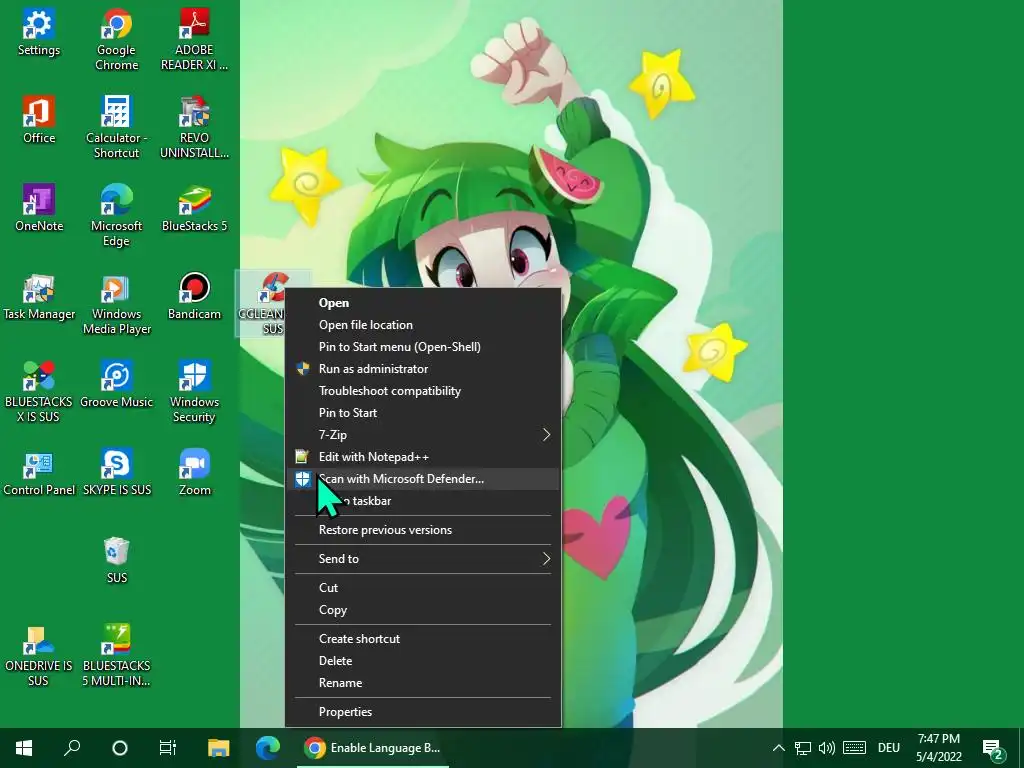Open the Windows Start button

(24, 748)
